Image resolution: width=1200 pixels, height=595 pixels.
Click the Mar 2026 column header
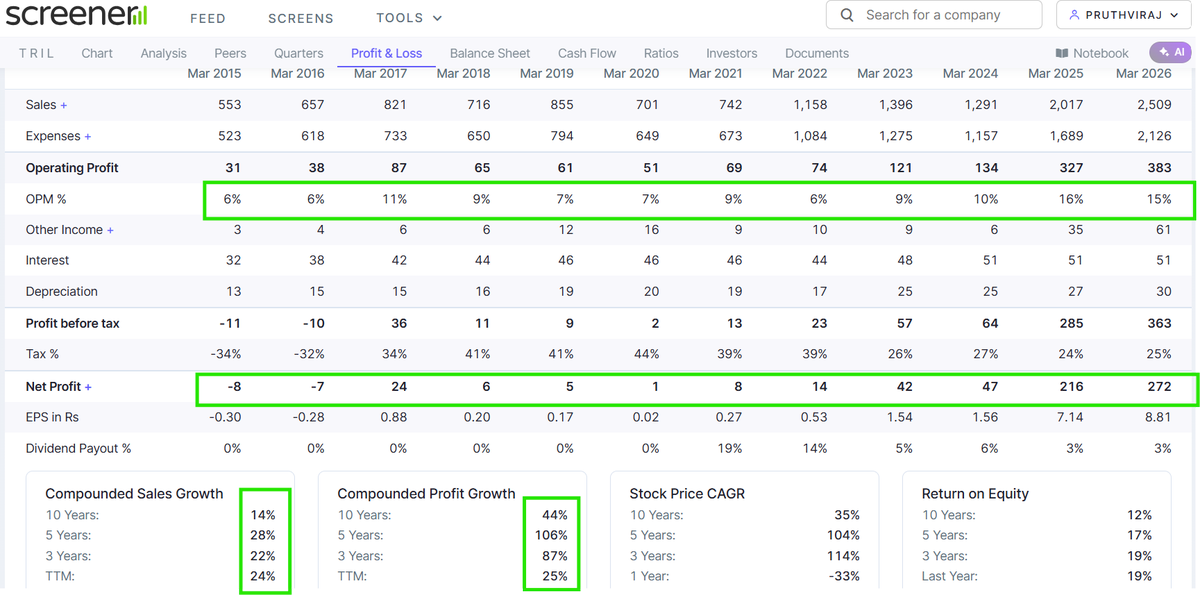1143,73
